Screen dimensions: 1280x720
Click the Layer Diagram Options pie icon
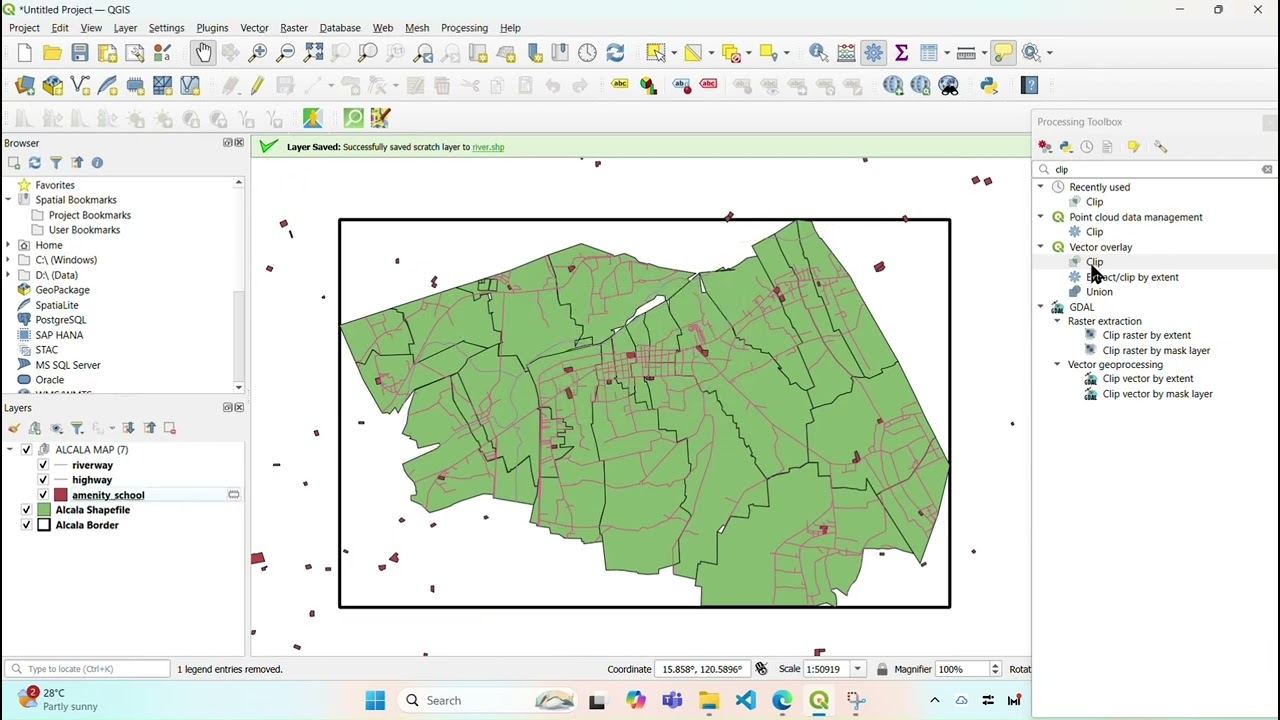(648, 86)
